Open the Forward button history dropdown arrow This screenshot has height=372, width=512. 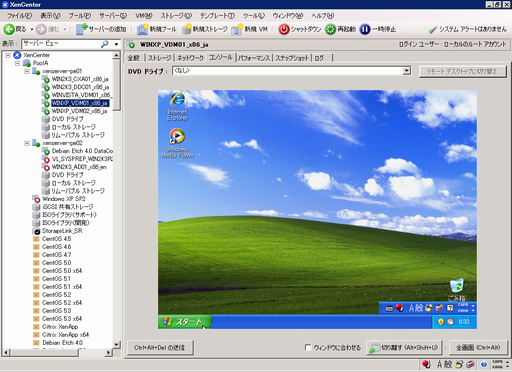point(65,30)
